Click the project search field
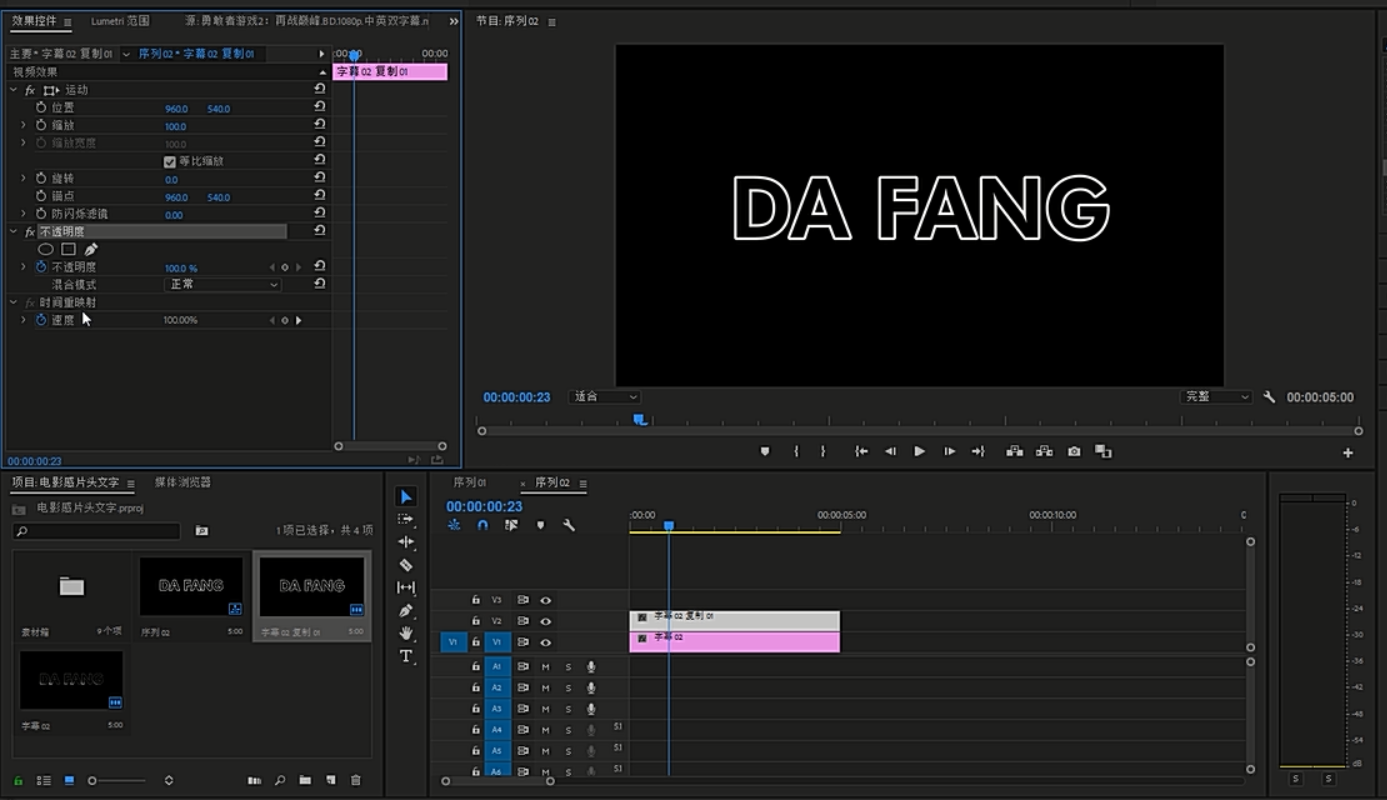 pos(96,531)
